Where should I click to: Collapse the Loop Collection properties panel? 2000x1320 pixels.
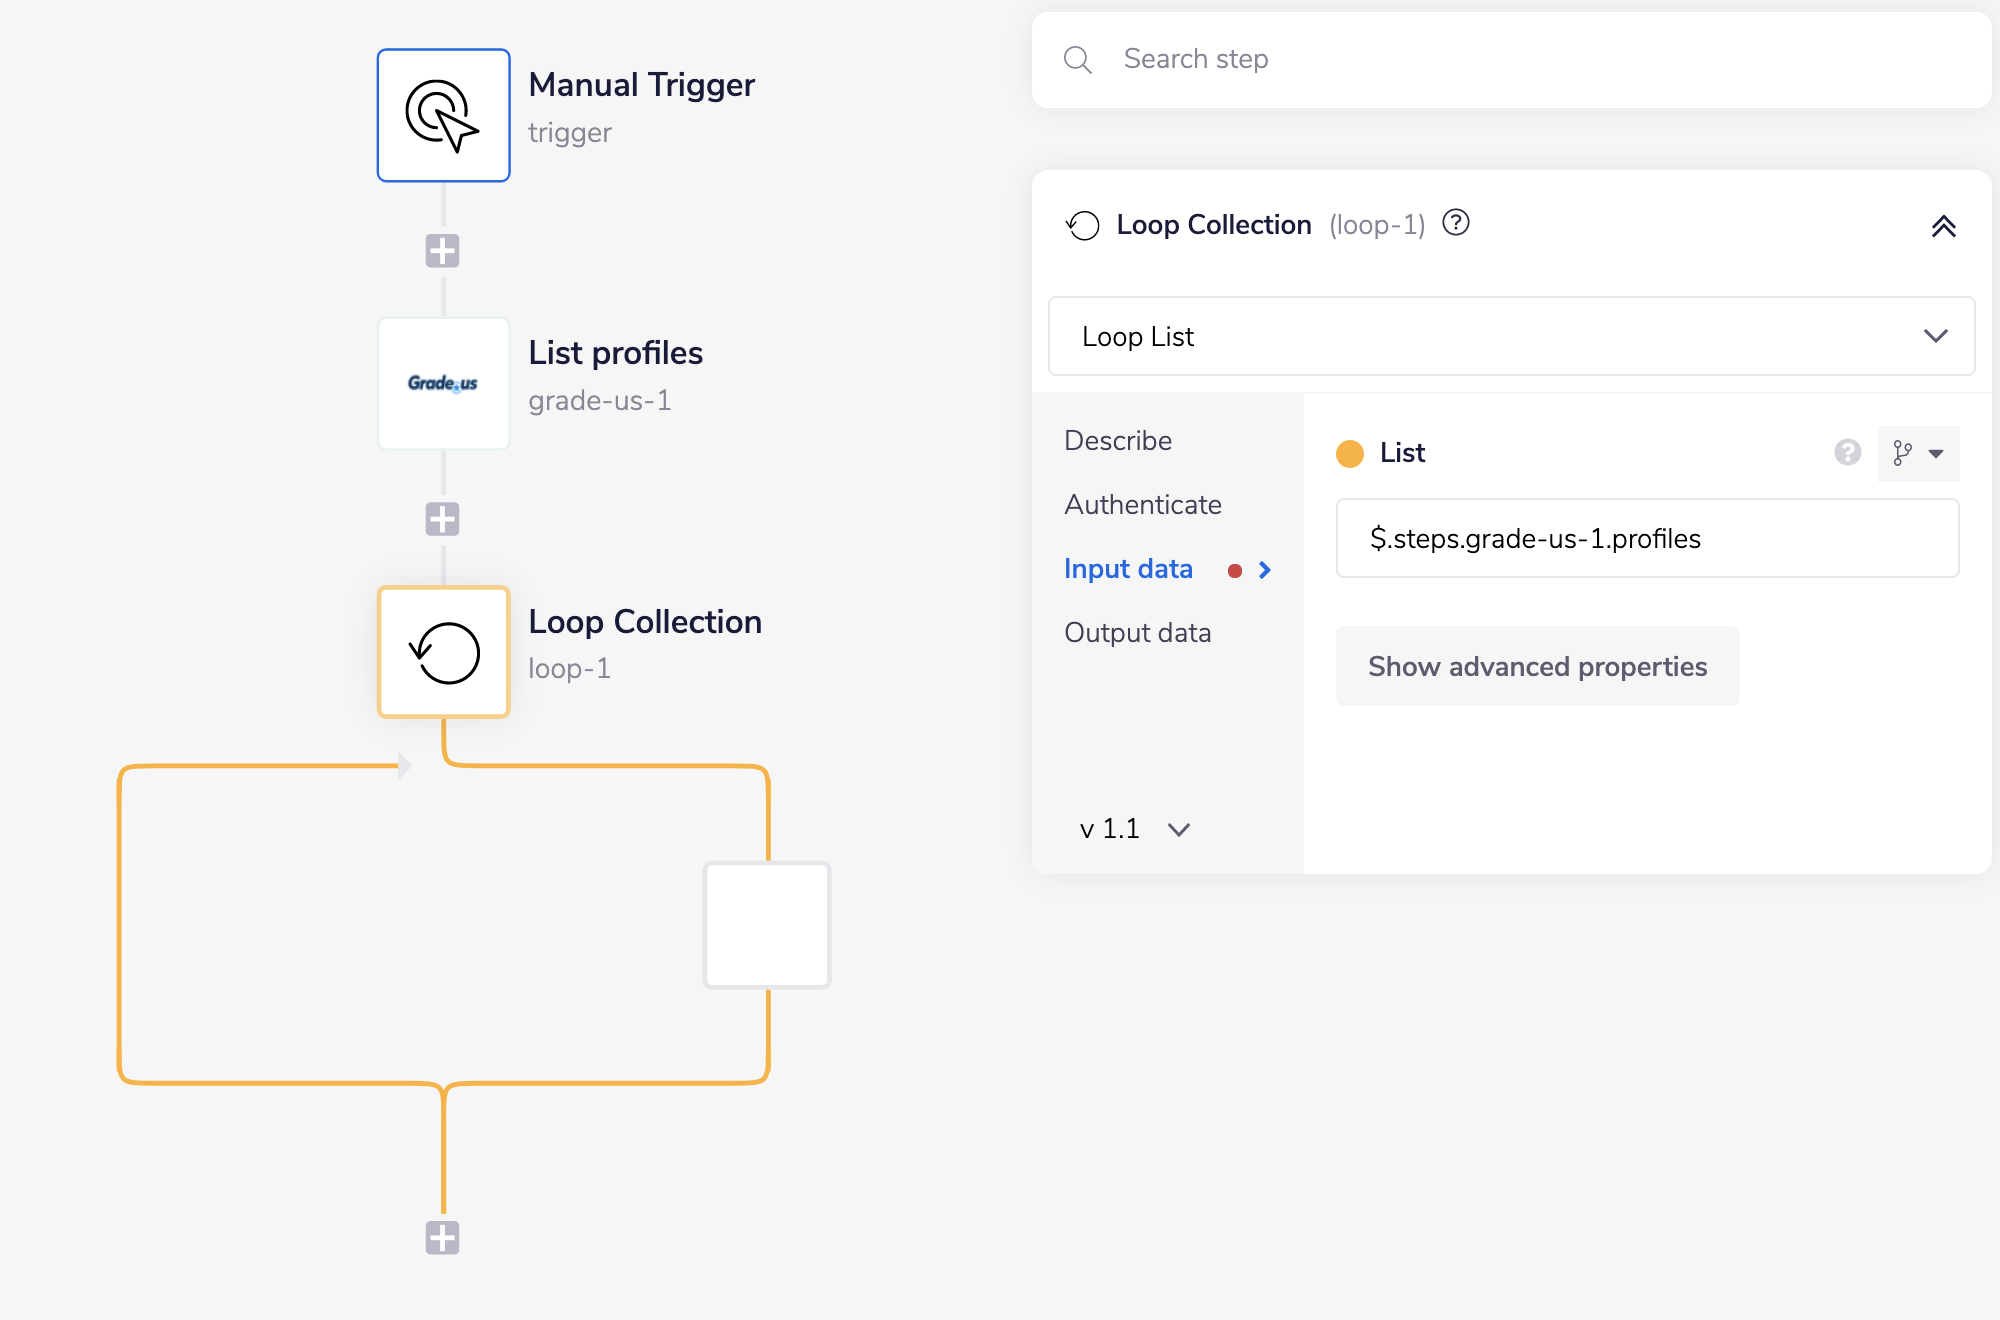click(1943, 226)
